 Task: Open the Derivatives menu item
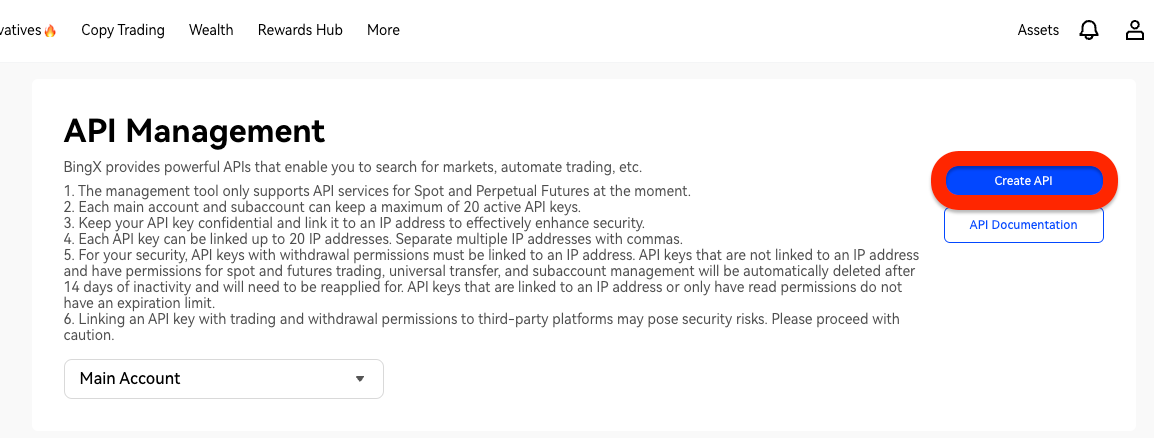(x=20, y=30)
